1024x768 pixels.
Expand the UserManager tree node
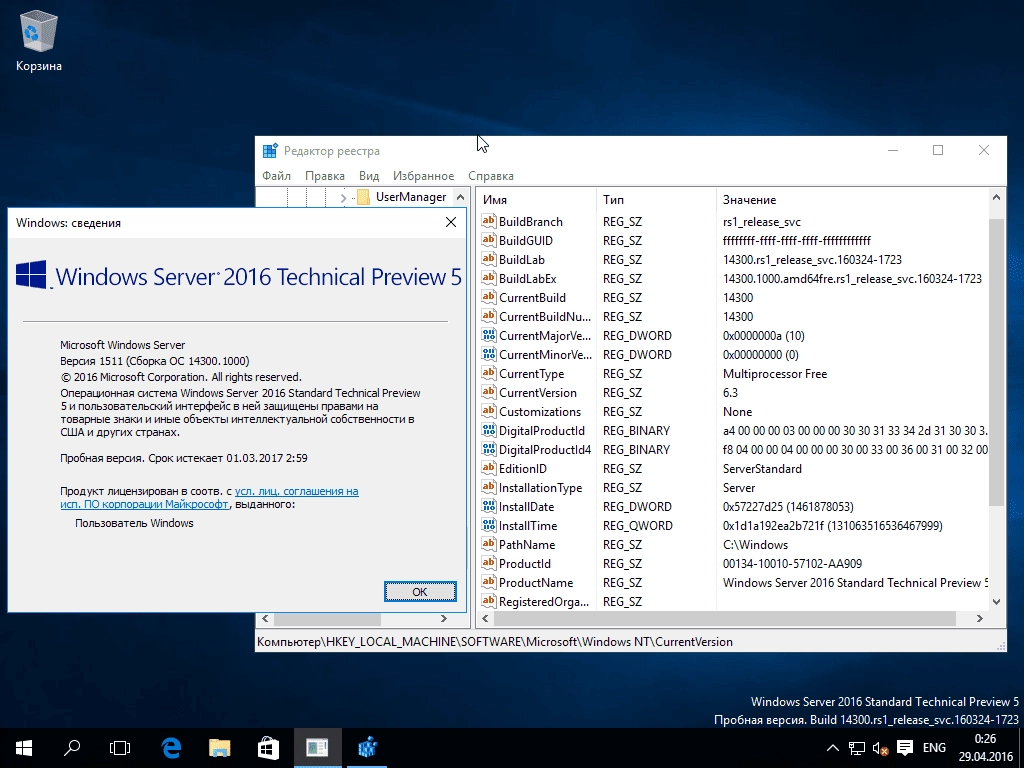click(x=344, y=197)
